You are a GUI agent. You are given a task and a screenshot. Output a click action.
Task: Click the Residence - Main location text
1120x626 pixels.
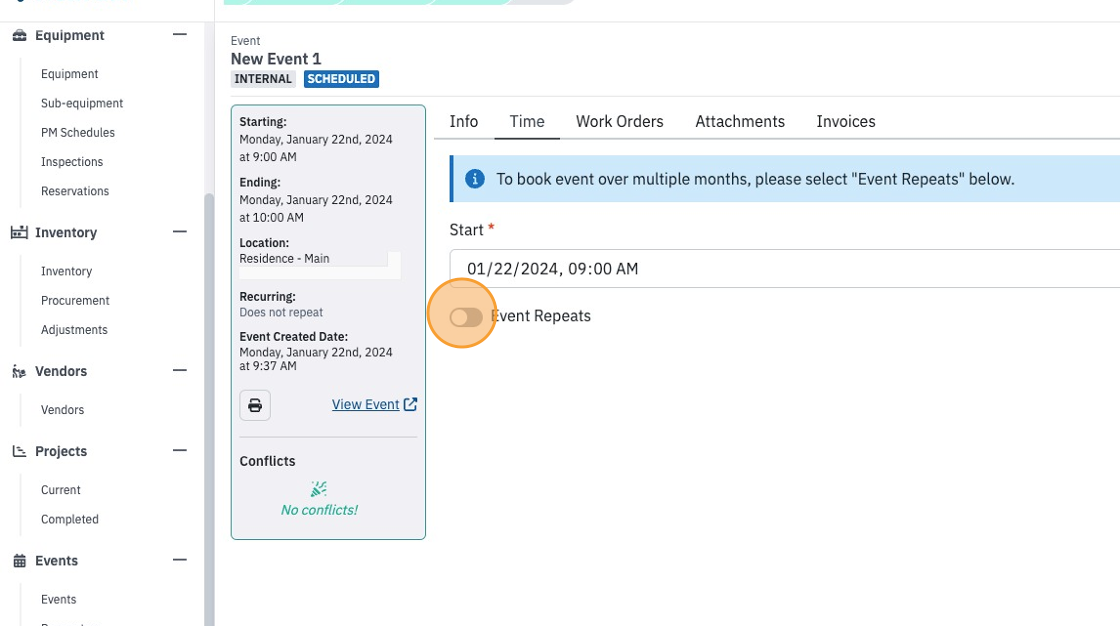point(284,259)
